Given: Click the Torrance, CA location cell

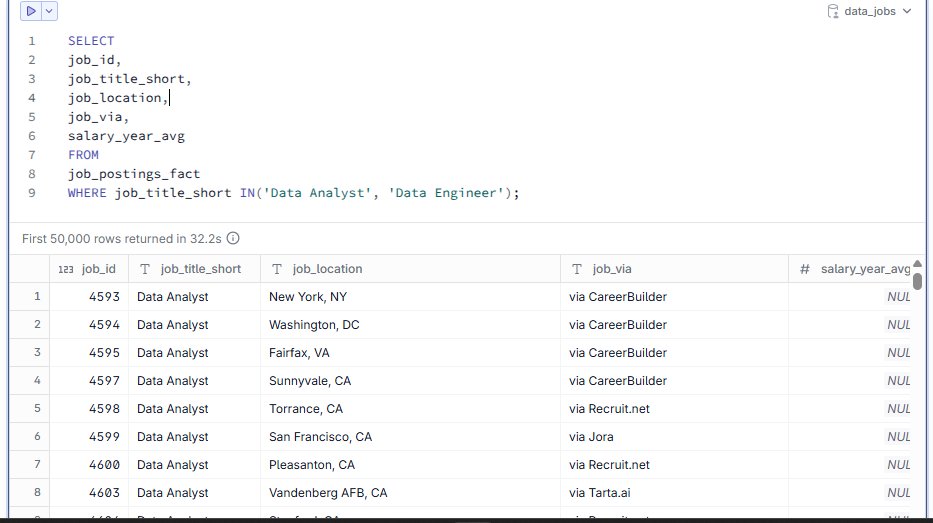Looking at the screenshot, I should (x=411, y=409).
